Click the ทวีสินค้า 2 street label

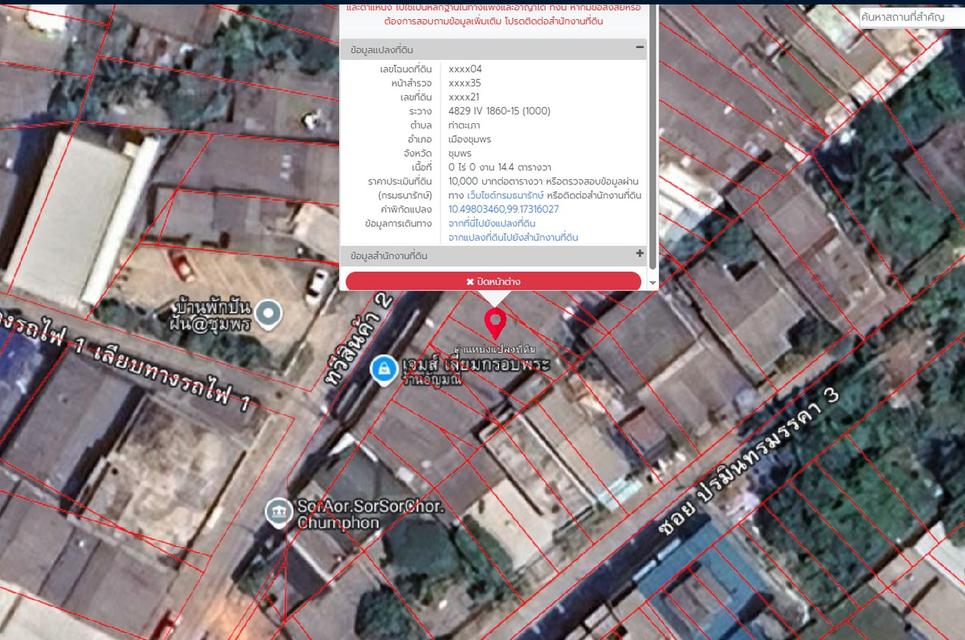coord(359,339)
